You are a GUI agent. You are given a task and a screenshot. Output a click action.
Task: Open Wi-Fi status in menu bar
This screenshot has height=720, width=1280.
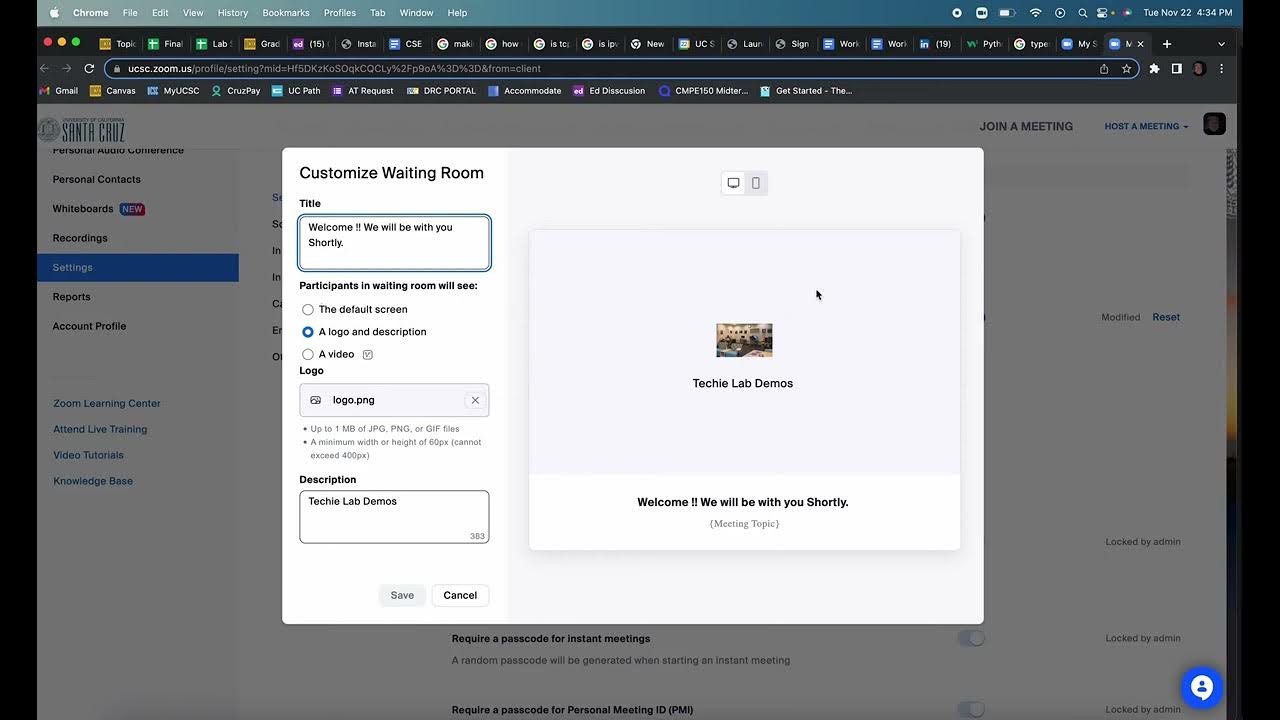coord(1035,13)
